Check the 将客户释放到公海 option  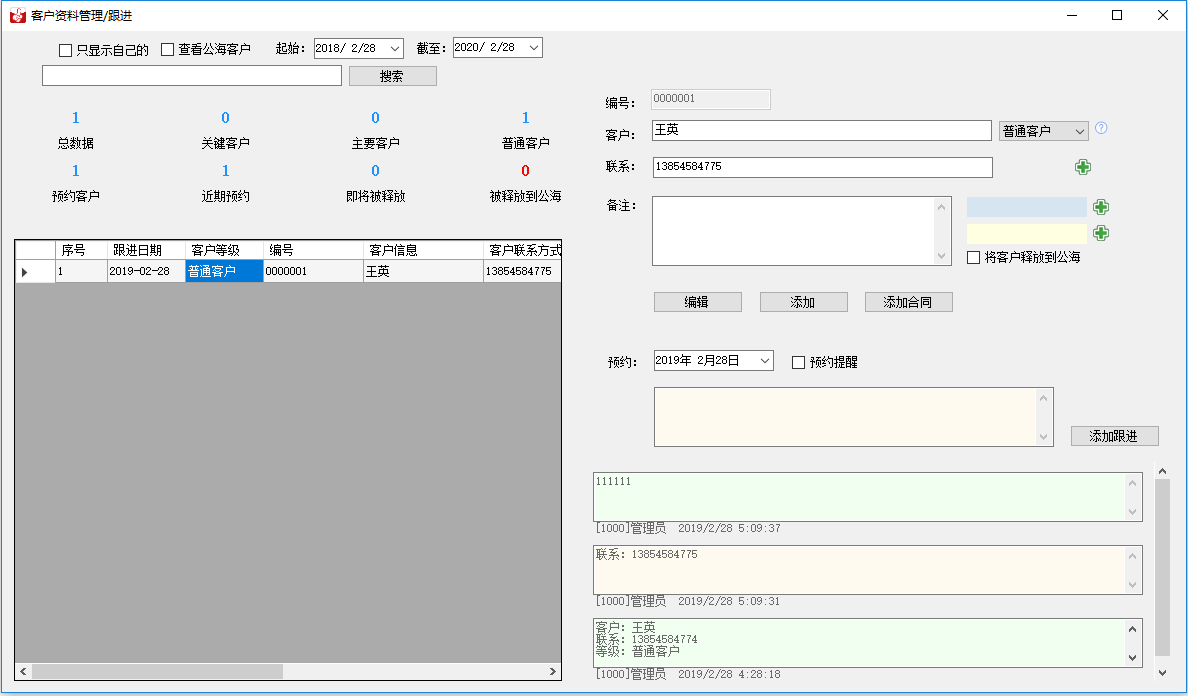pos(974,257)
